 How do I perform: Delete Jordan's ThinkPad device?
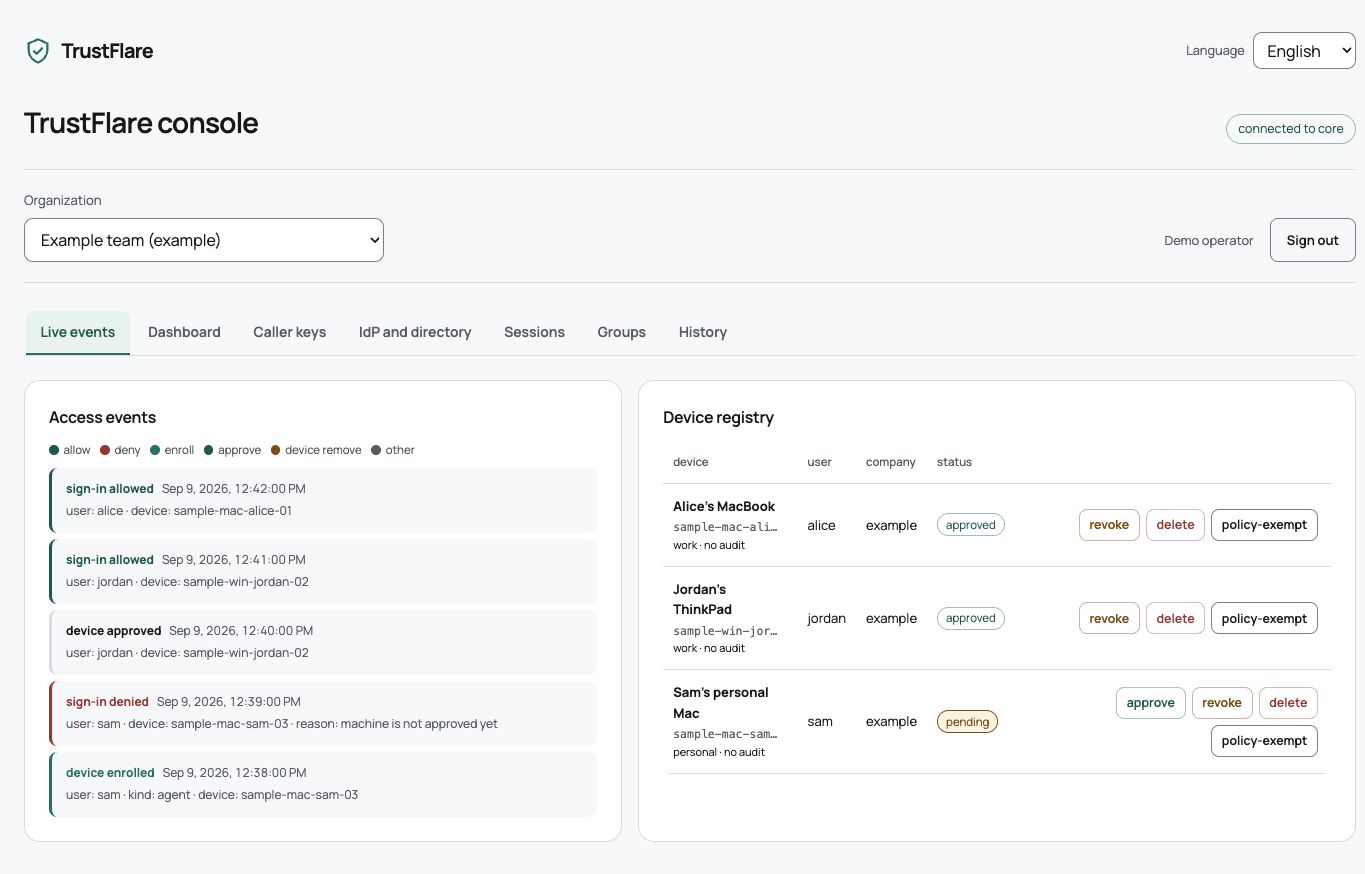click(x=1175, y=618)
